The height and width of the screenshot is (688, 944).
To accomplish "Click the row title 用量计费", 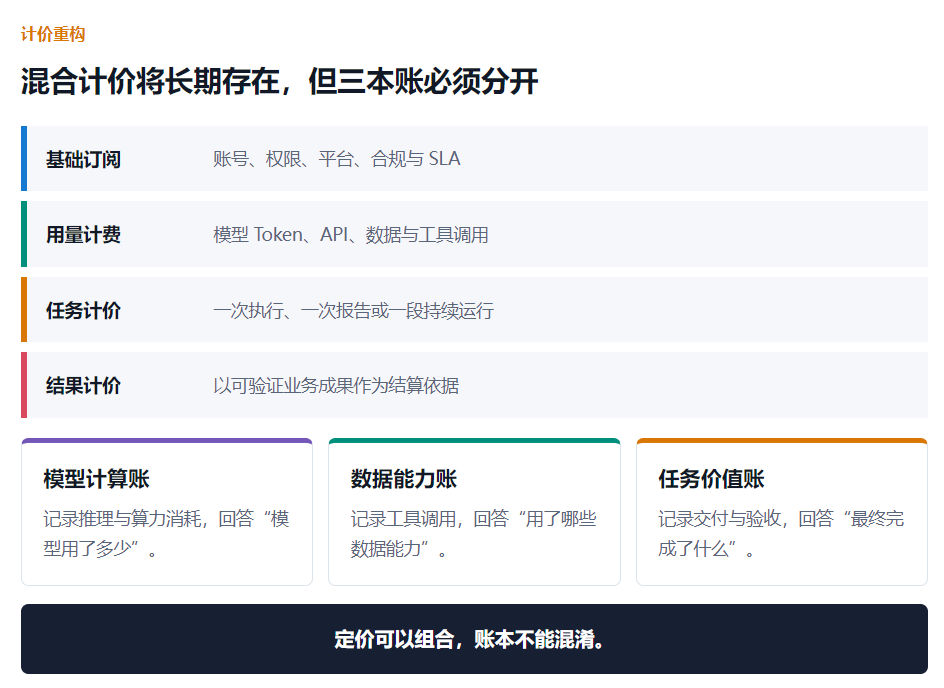I will [84, 235].
